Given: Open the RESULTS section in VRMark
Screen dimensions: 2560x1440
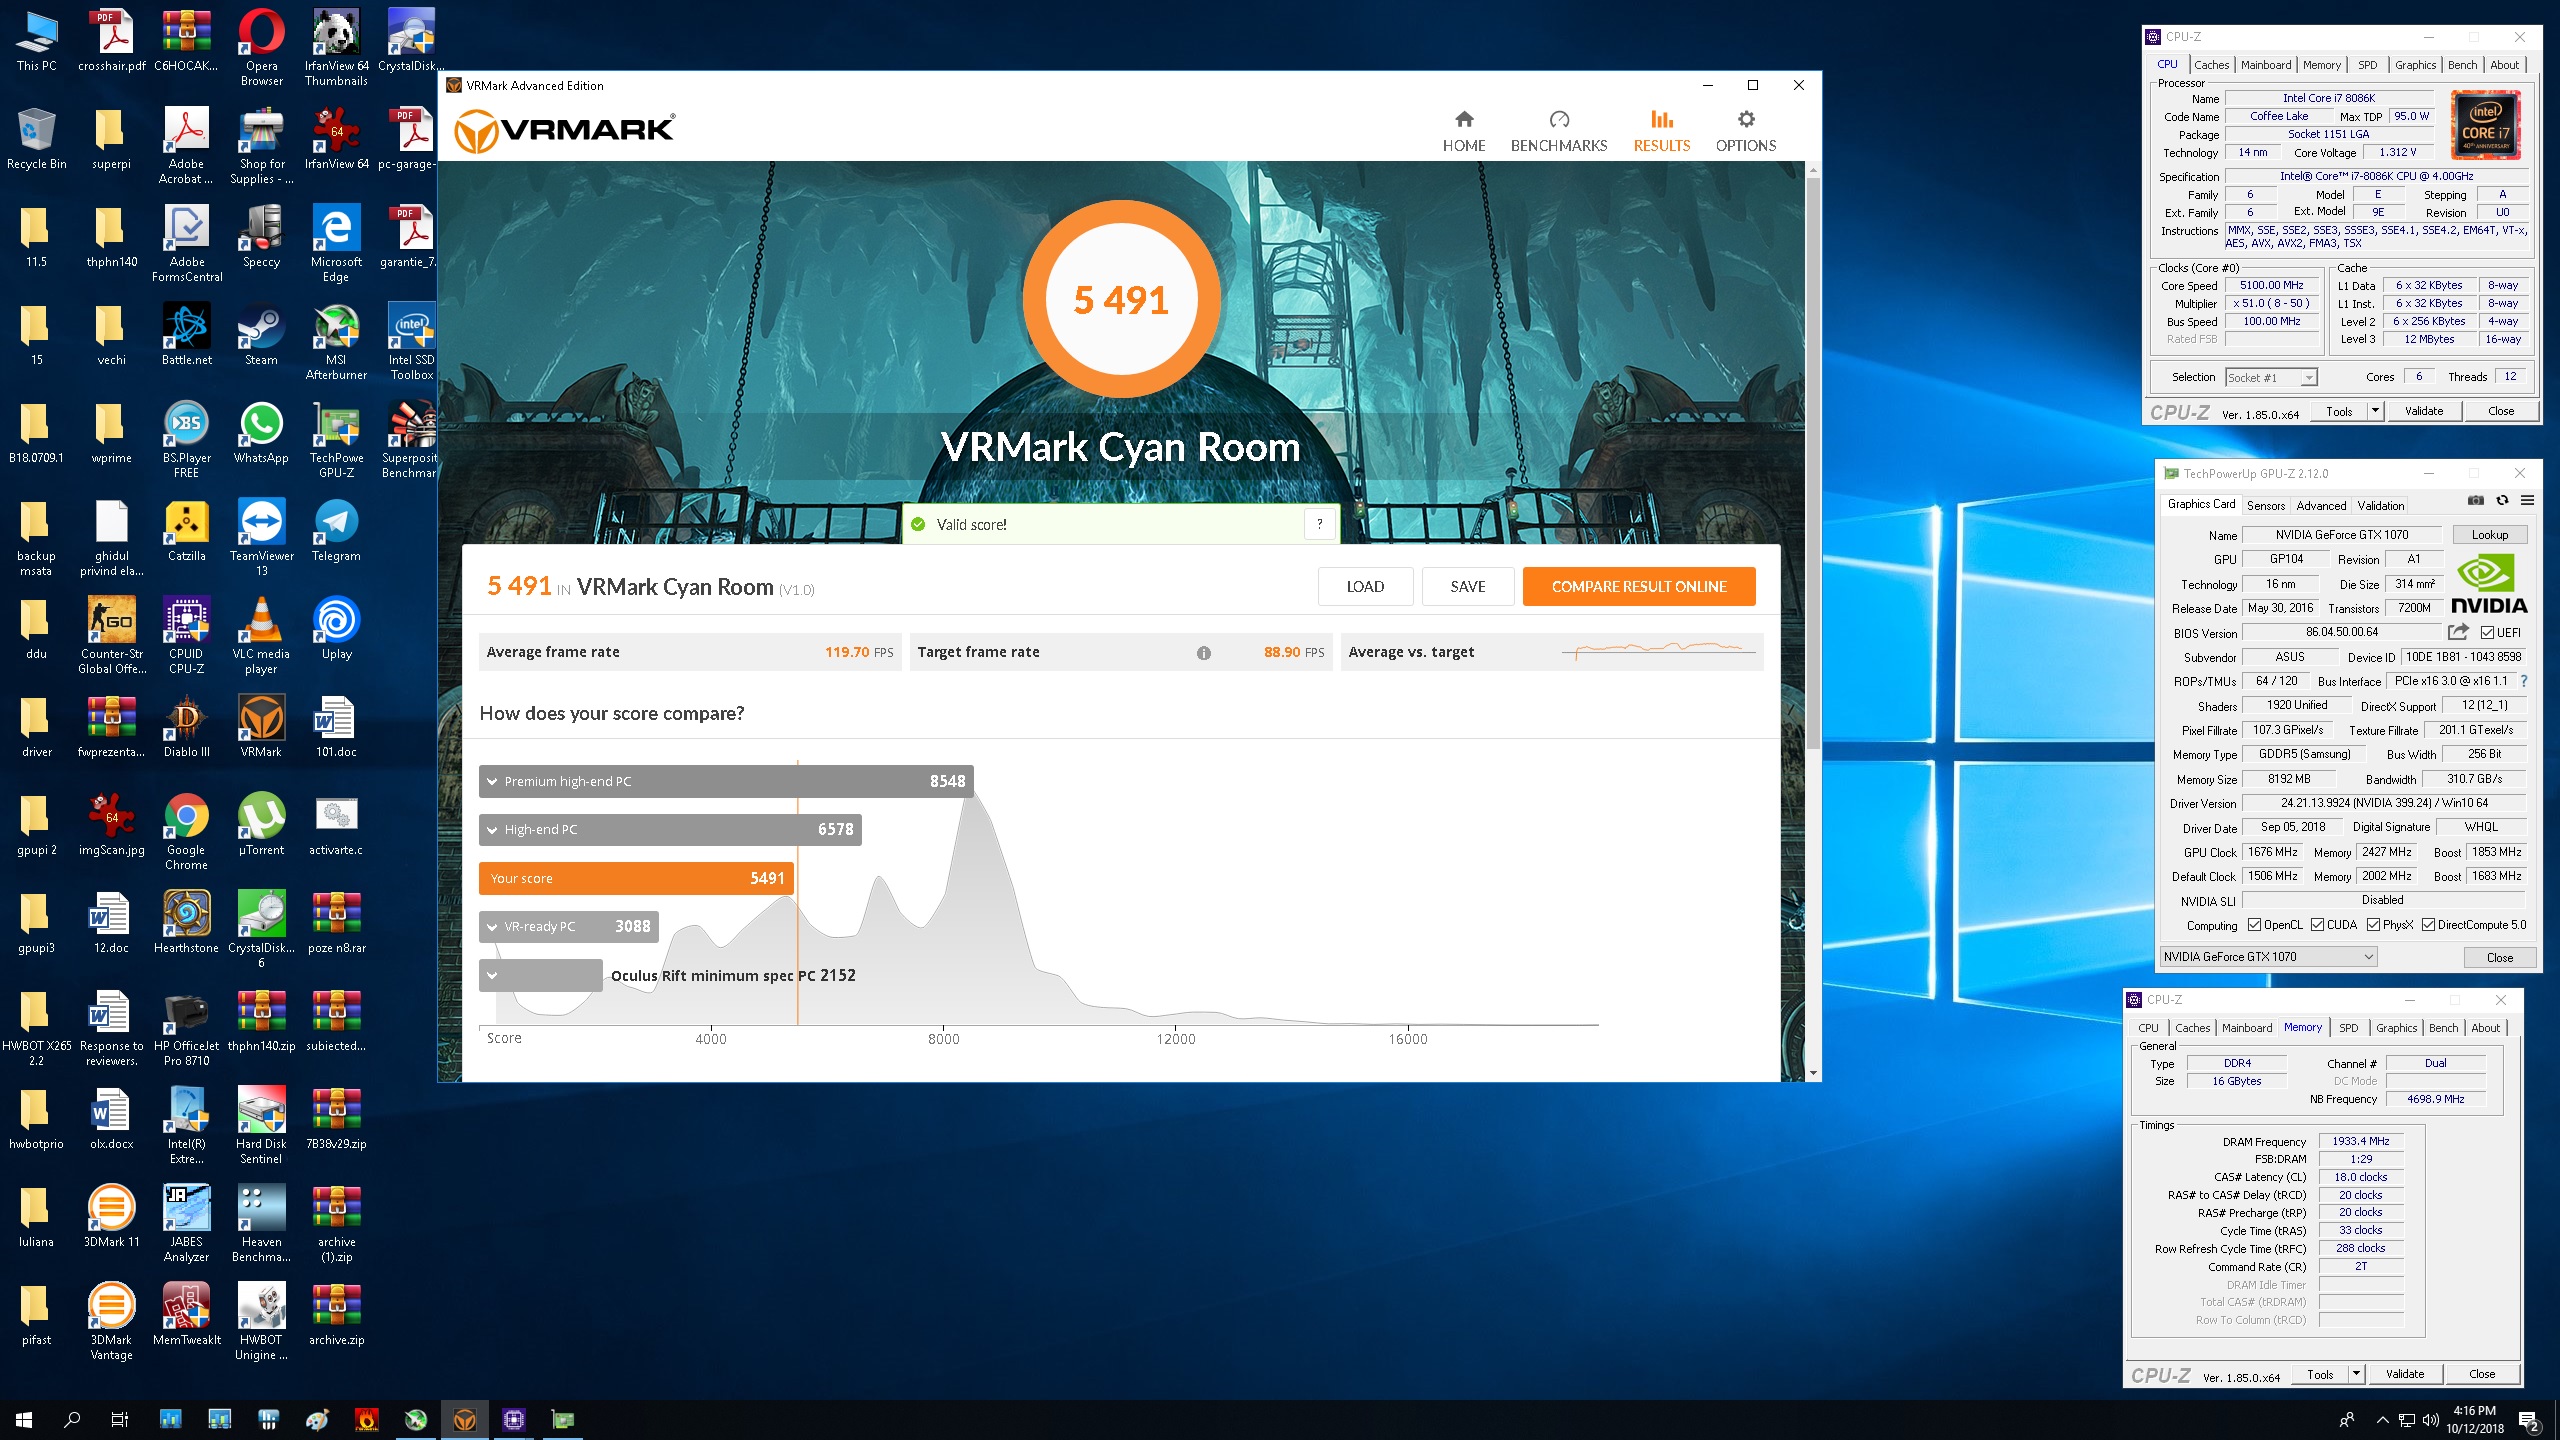Looking at the screenshot, I should pyautogui.click(x=1662, y=132).
